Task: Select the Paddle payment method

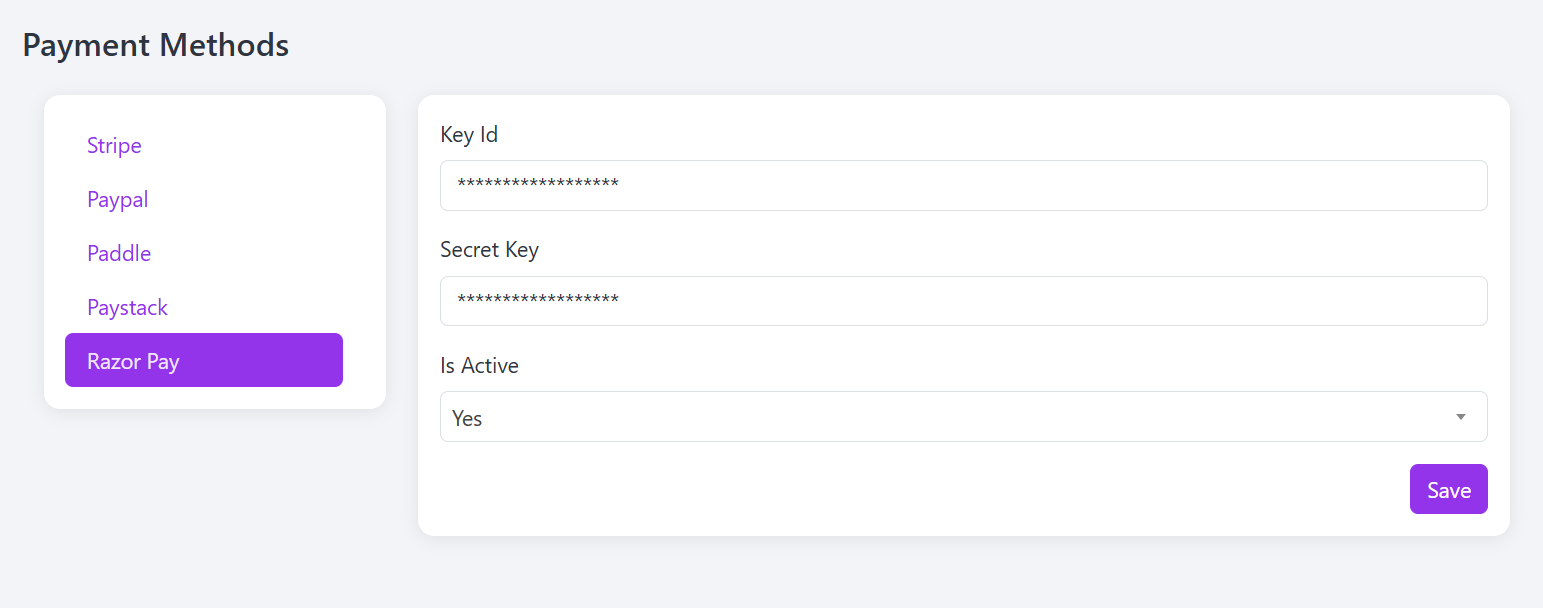Action: point(119,253)
